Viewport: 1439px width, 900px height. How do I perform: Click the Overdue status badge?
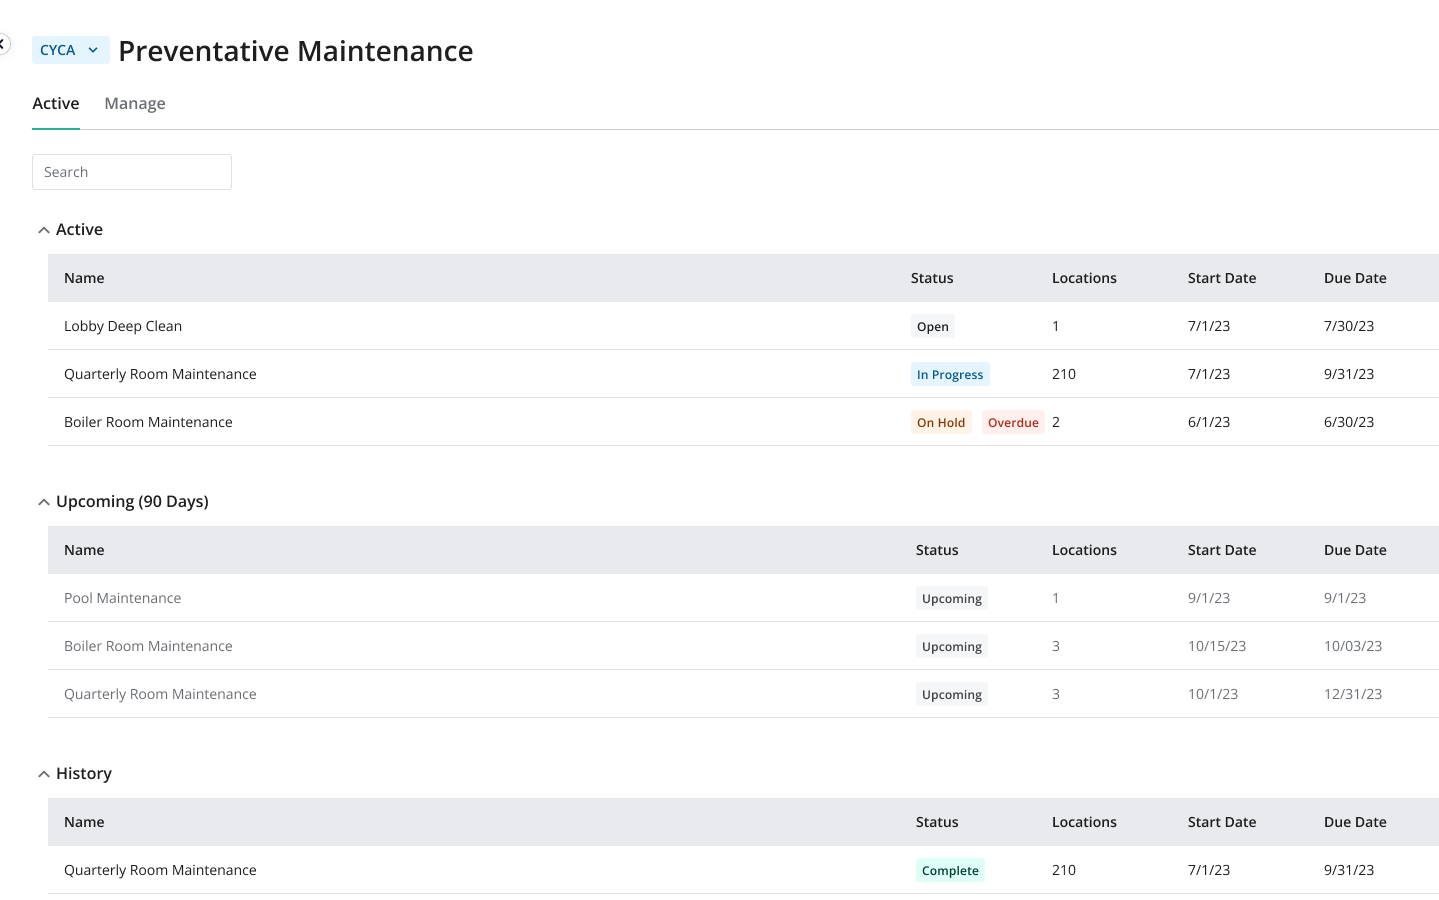tap(1013, 423)
